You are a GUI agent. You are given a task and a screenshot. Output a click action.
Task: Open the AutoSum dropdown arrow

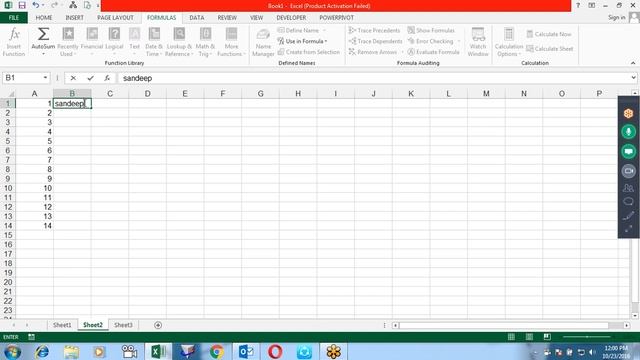43,54
